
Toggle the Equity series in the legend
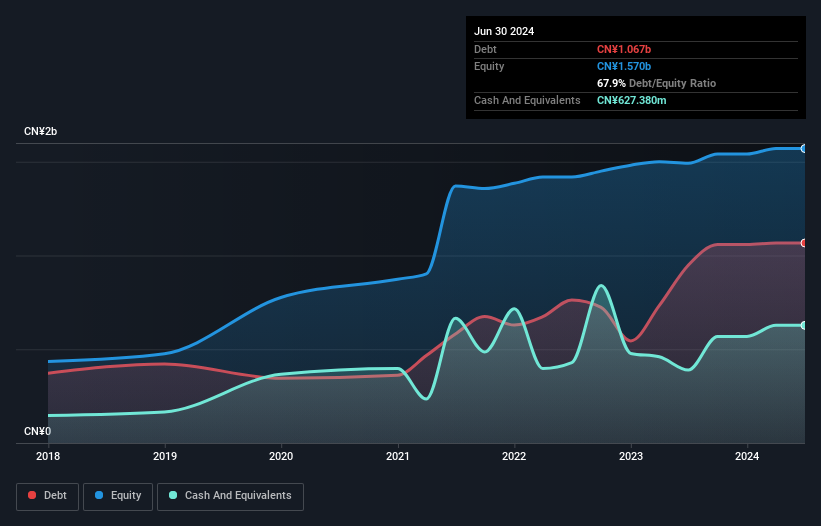(118, 495)
